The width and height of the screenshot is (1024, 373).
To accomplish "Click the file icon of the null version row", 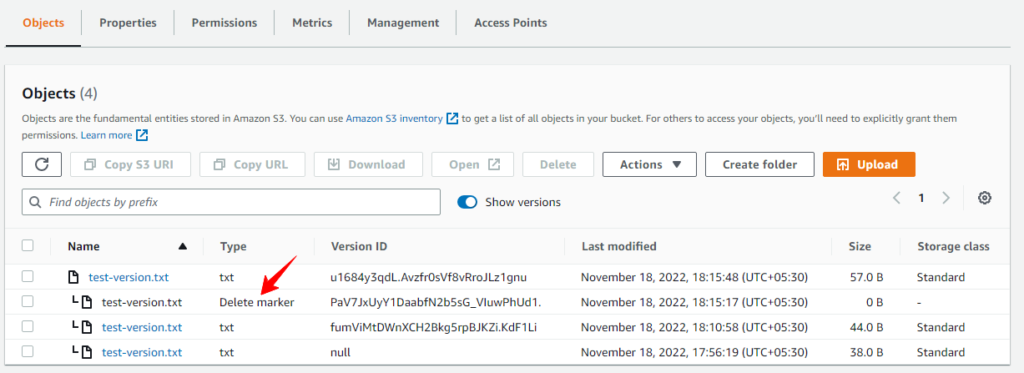I will 87,352.
